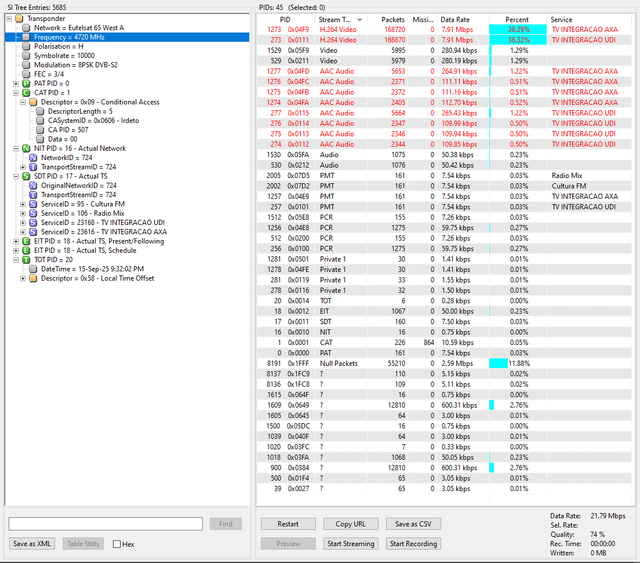The image size is (640, 563).
Task: Expand EIT Actual TS Schedule node
Action: (16, 250)
